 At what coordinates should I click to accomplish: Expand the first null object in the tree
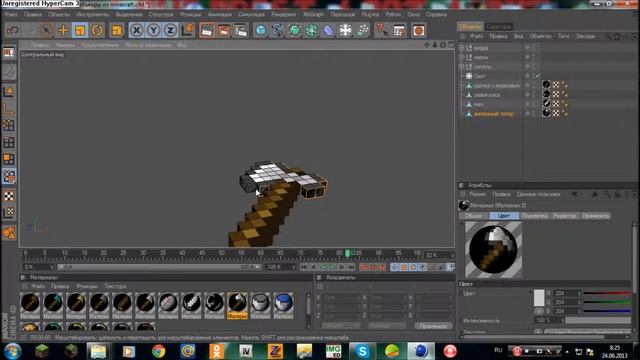pyautogui.click(x=462, y=48)
